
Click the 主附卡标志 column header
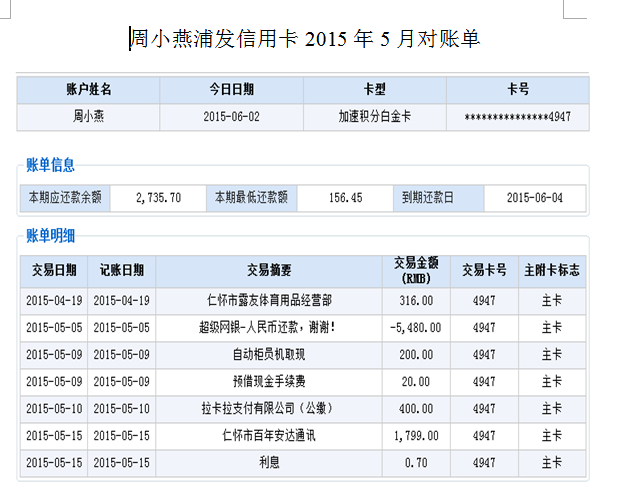551,270
